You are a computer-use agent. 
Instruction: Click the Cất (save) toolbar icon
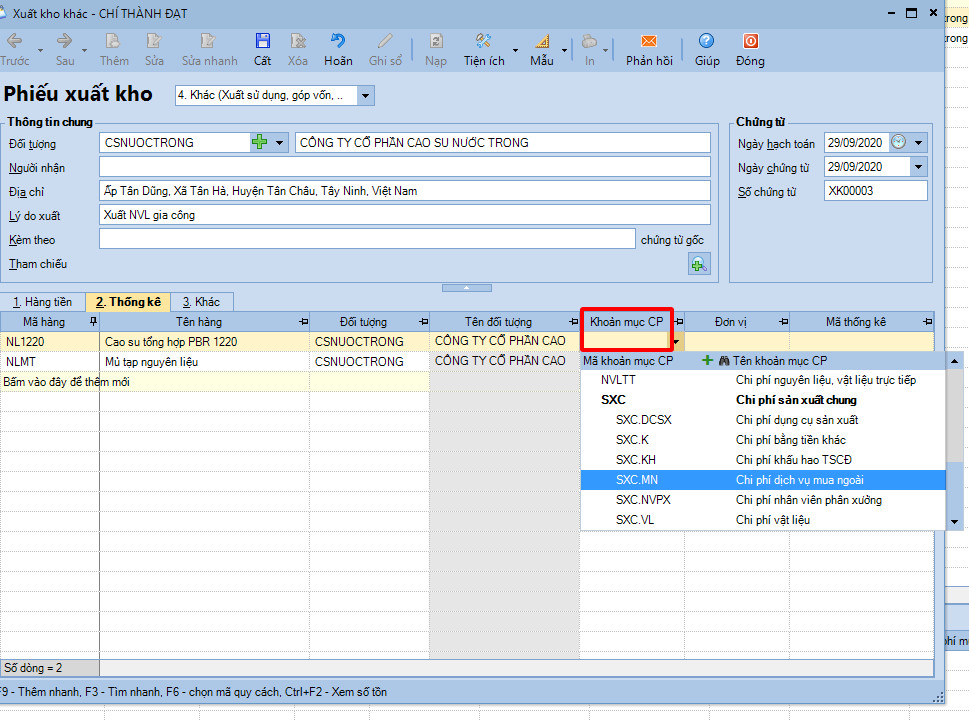(262, 42)
